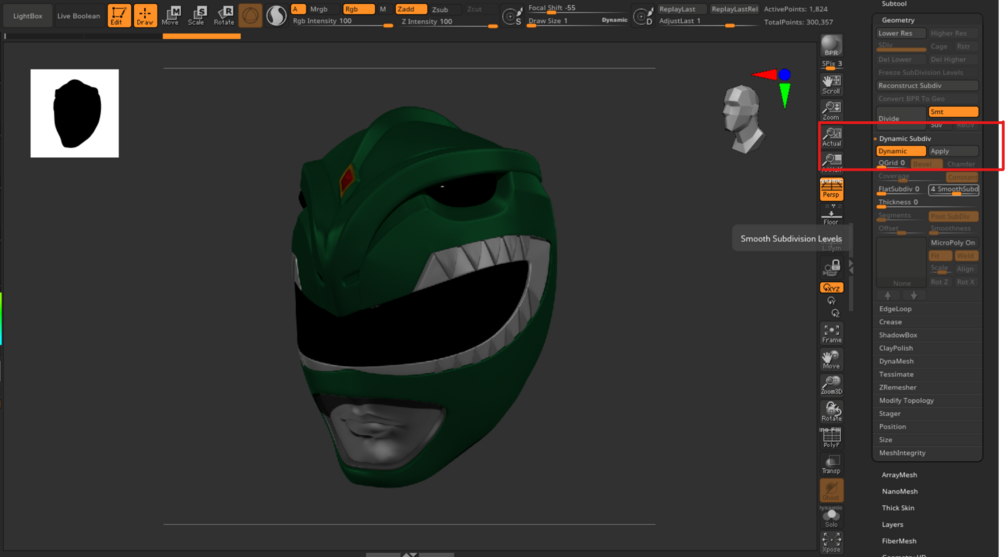Toggle Solo mode
Viewport: 1005px width, 557px height.
(831, 517)
